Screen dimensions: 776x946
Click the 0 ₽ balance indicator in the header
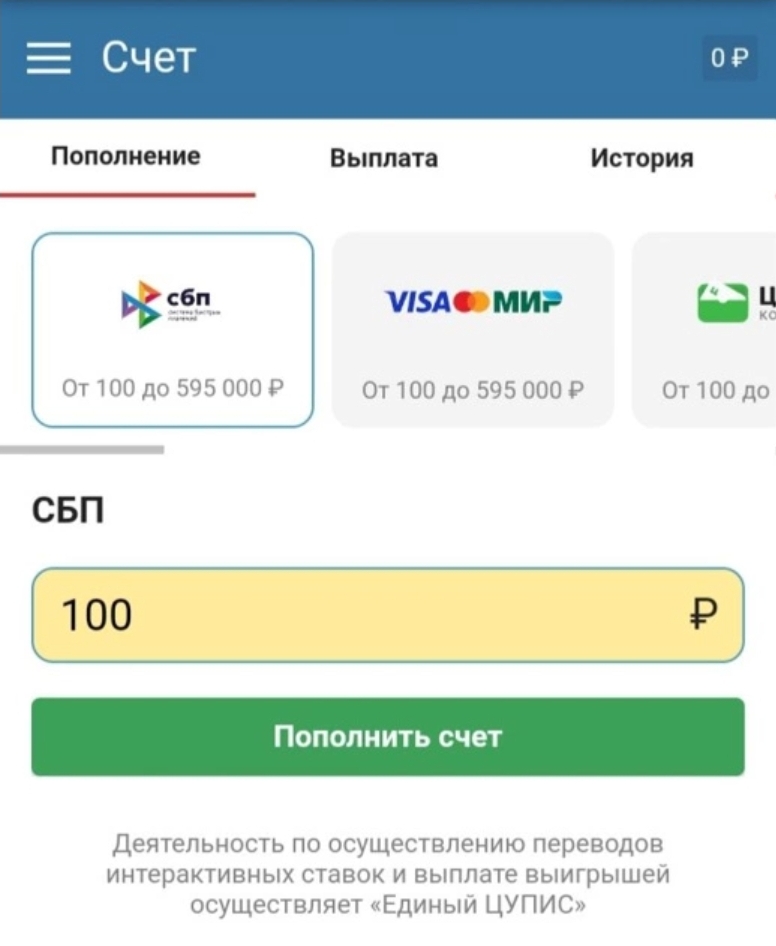click(729, 57)
